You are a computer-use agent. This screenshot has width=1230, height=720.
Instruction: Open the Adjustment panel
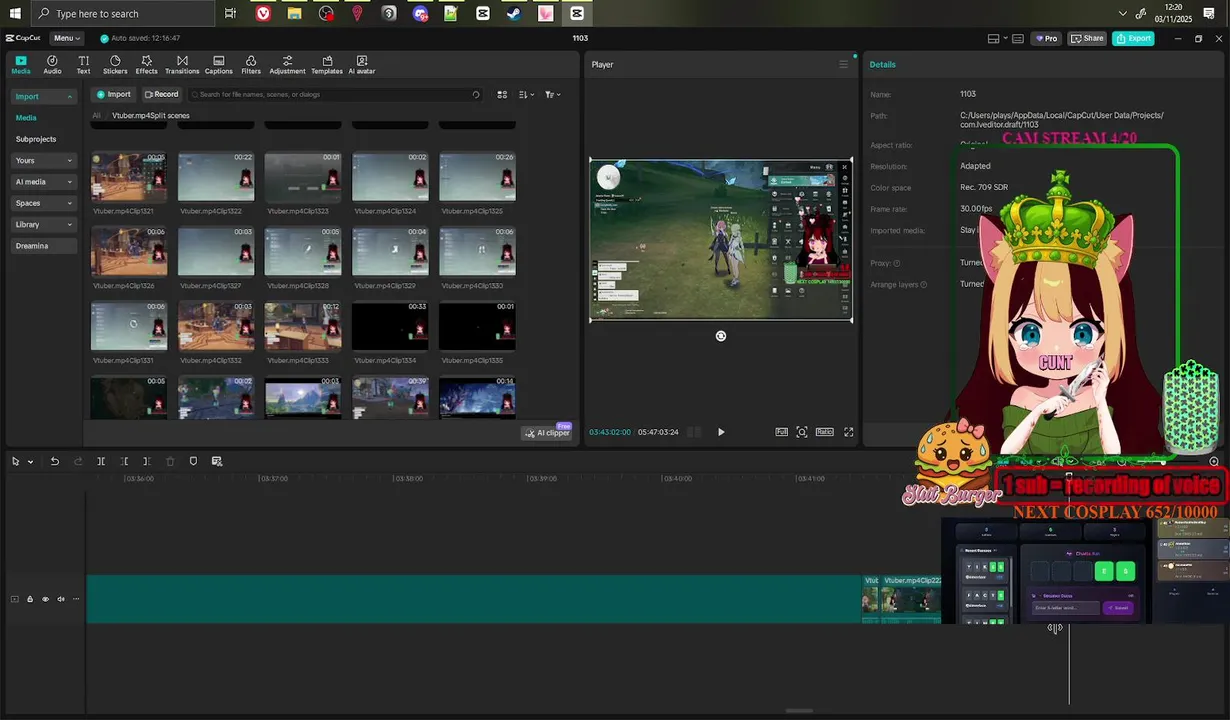coord(287,65)
